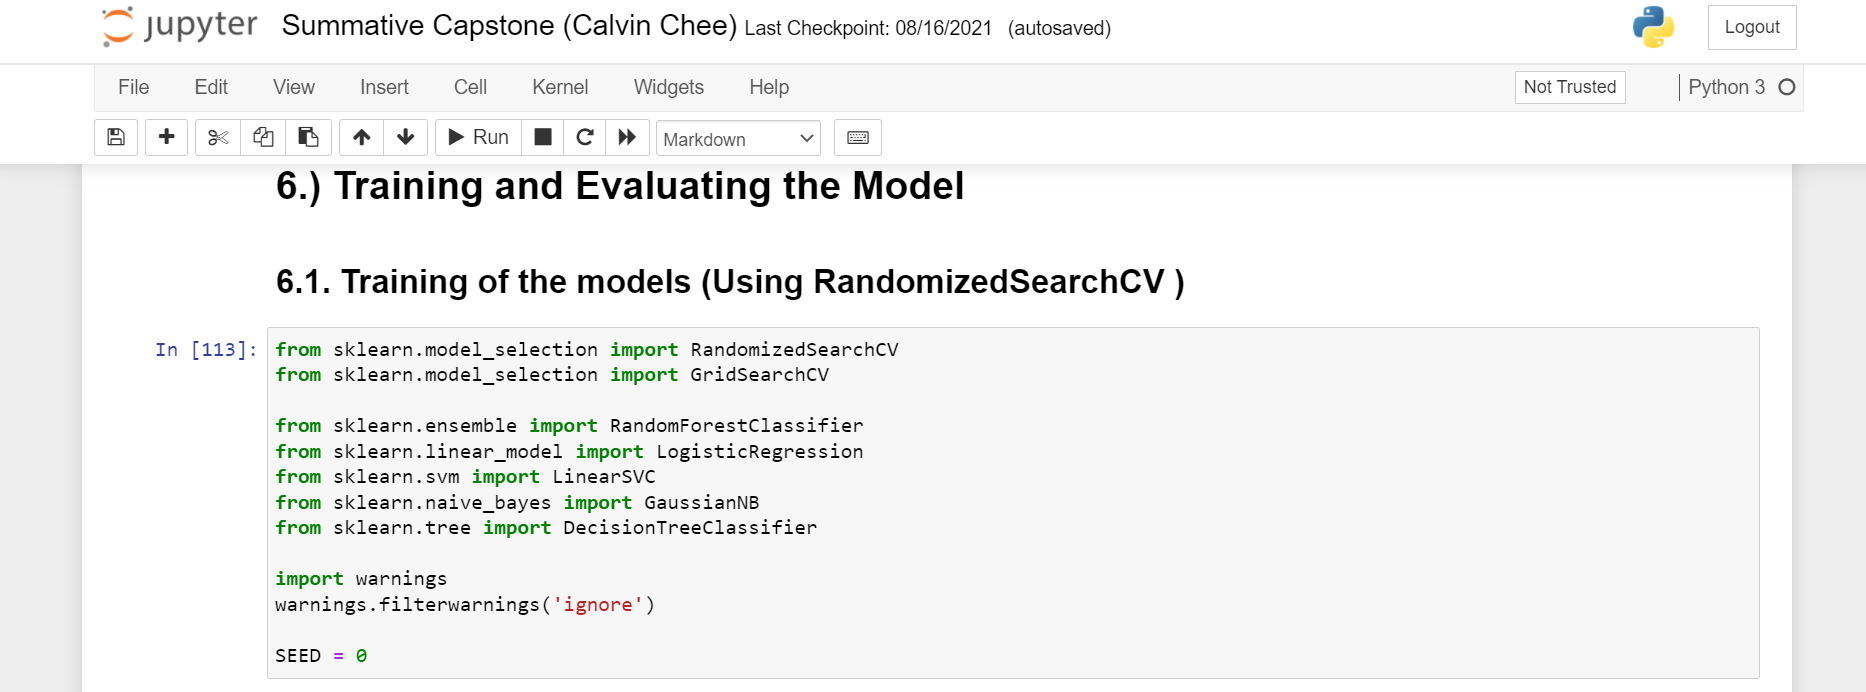Copy the selected cell via copy icon
1866x692 pixels.
point(263,137)
